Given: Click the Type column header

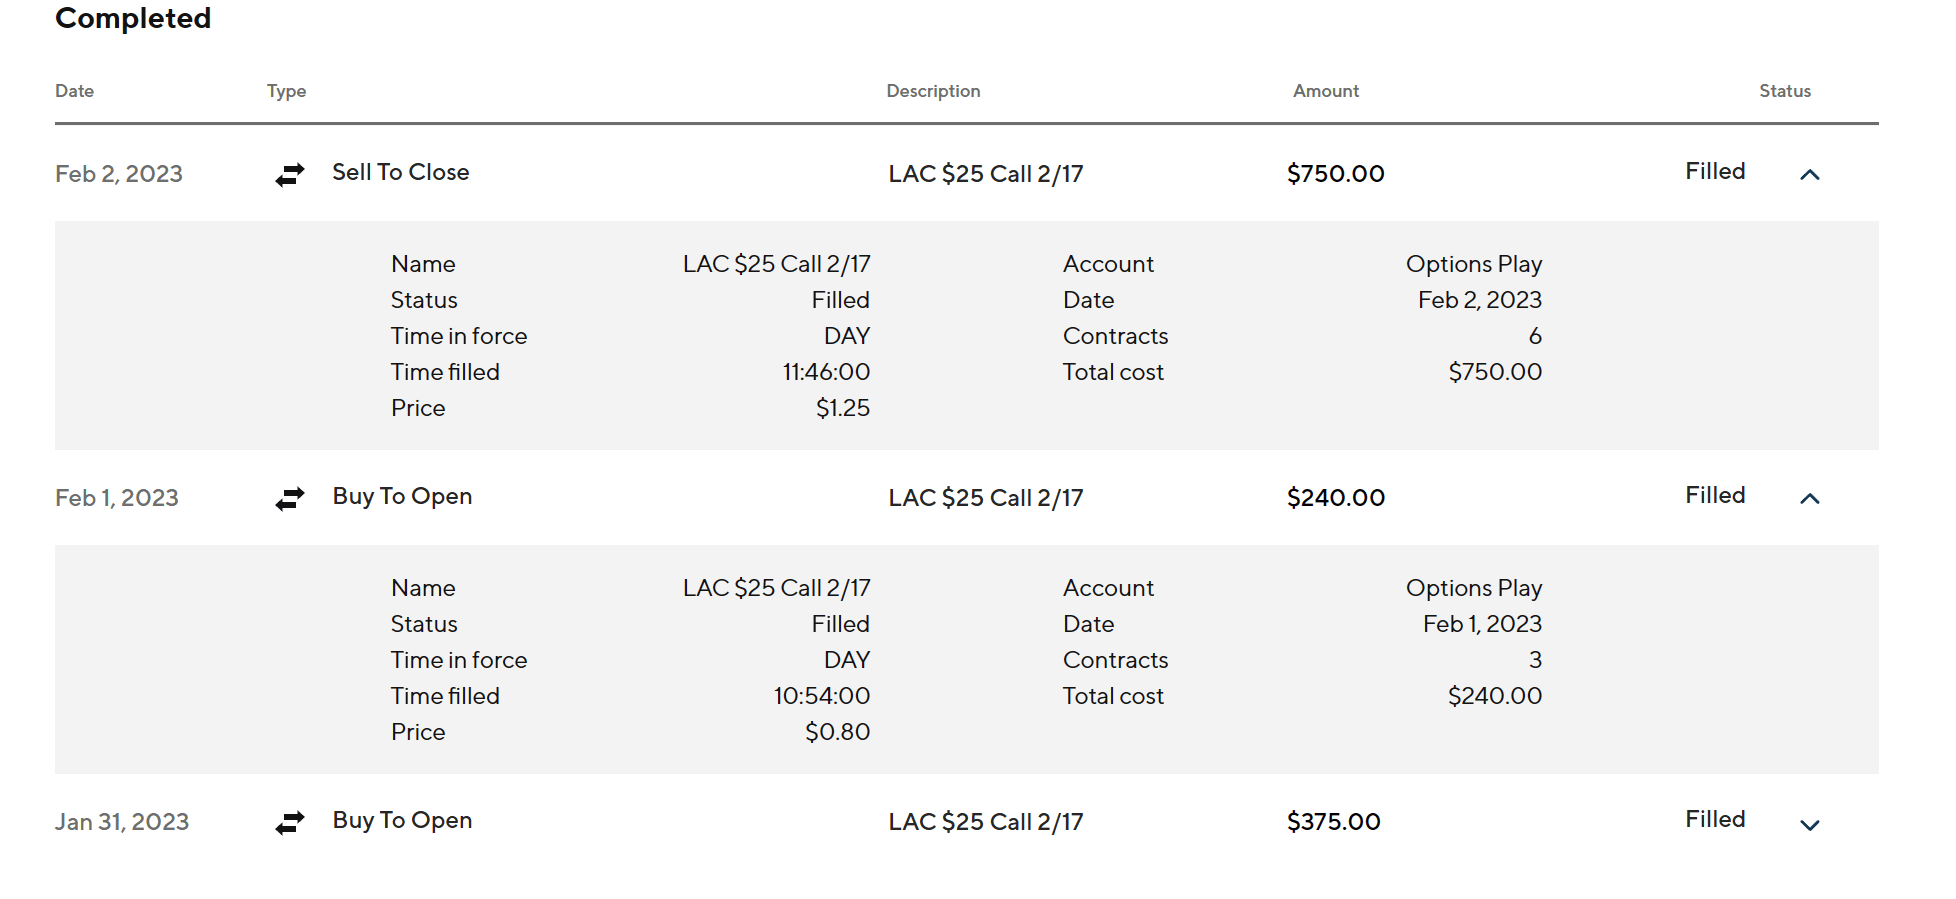Looking at the screenshot, I should (x=286, y=91).
